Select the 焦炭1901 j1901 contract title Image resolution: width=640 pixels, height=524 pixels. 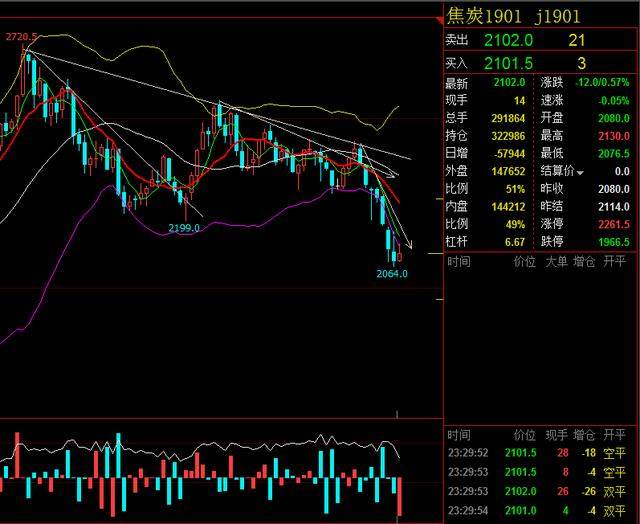(513, 16)
